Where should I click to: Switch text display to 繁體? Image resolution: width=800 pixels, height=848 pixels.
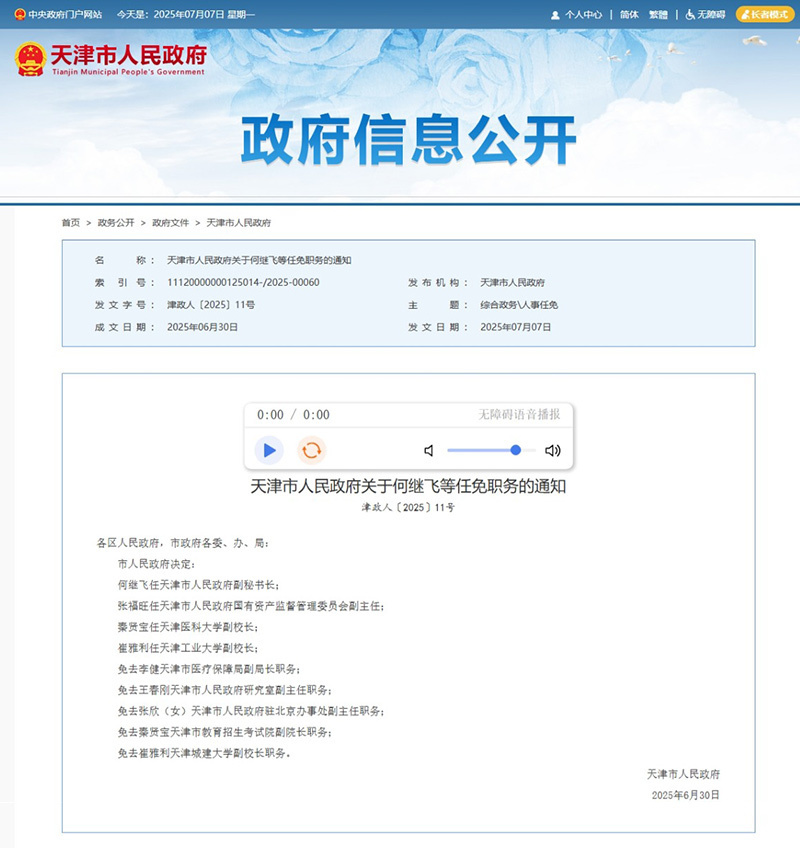(656, 13)
